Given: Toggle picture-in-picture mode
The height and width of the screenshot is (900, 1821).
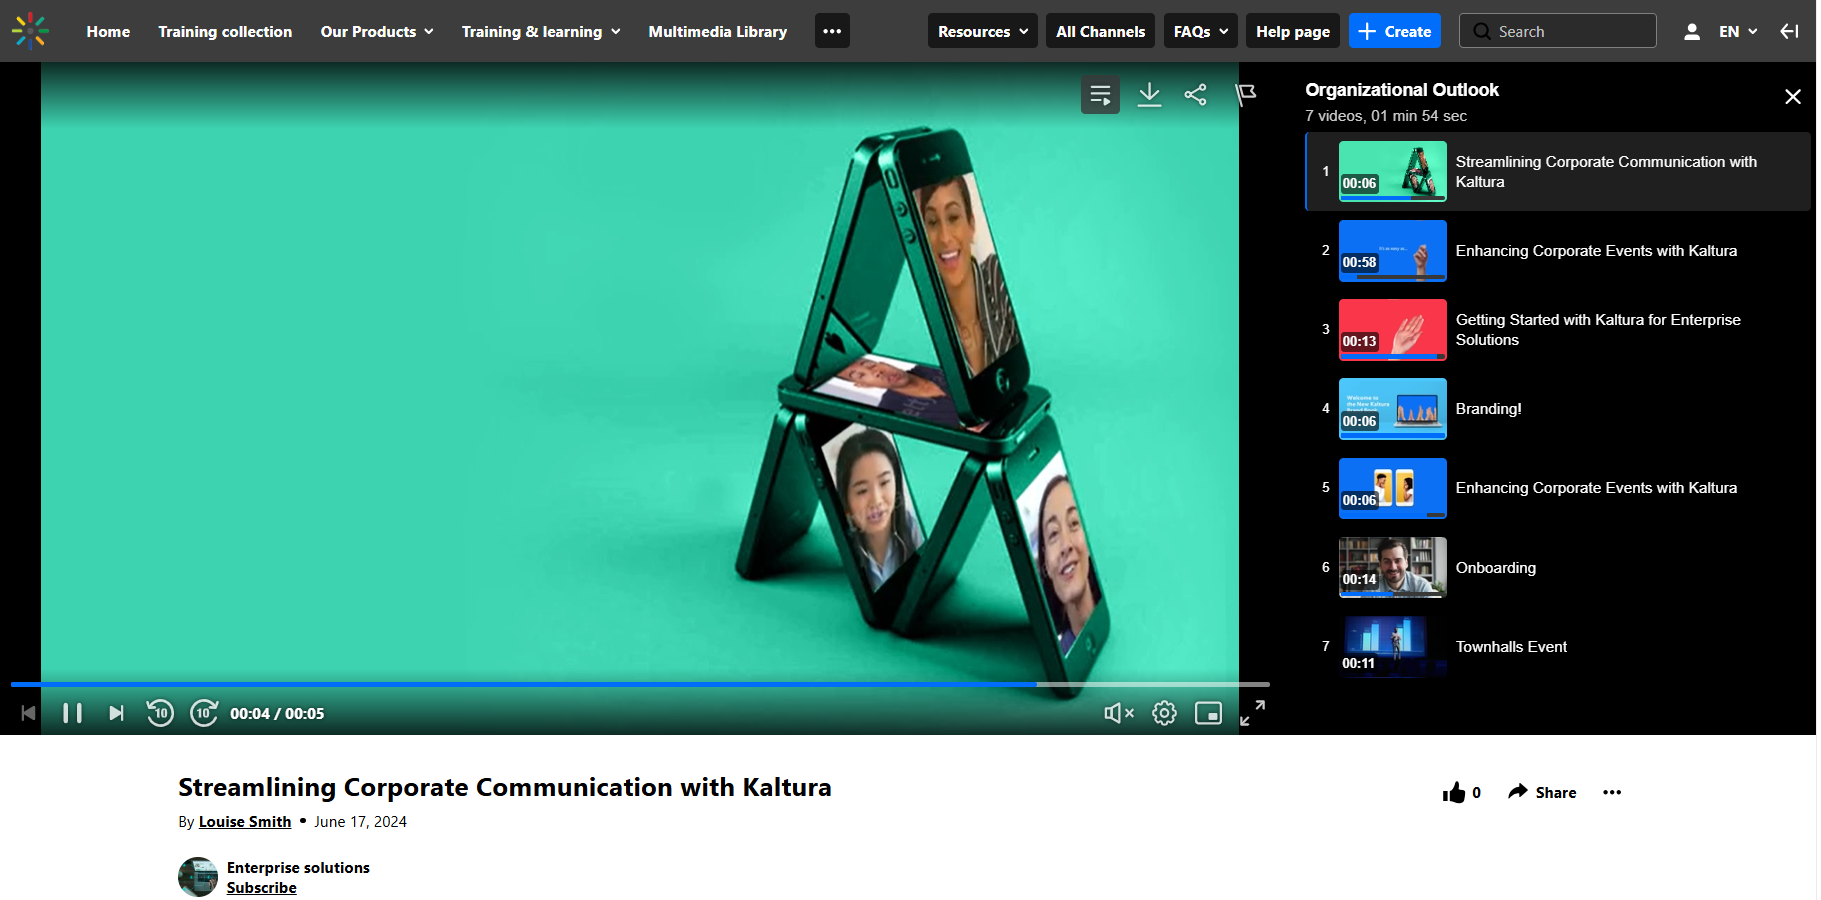Looking at the screenshot, I should [x=1209, y=713].
